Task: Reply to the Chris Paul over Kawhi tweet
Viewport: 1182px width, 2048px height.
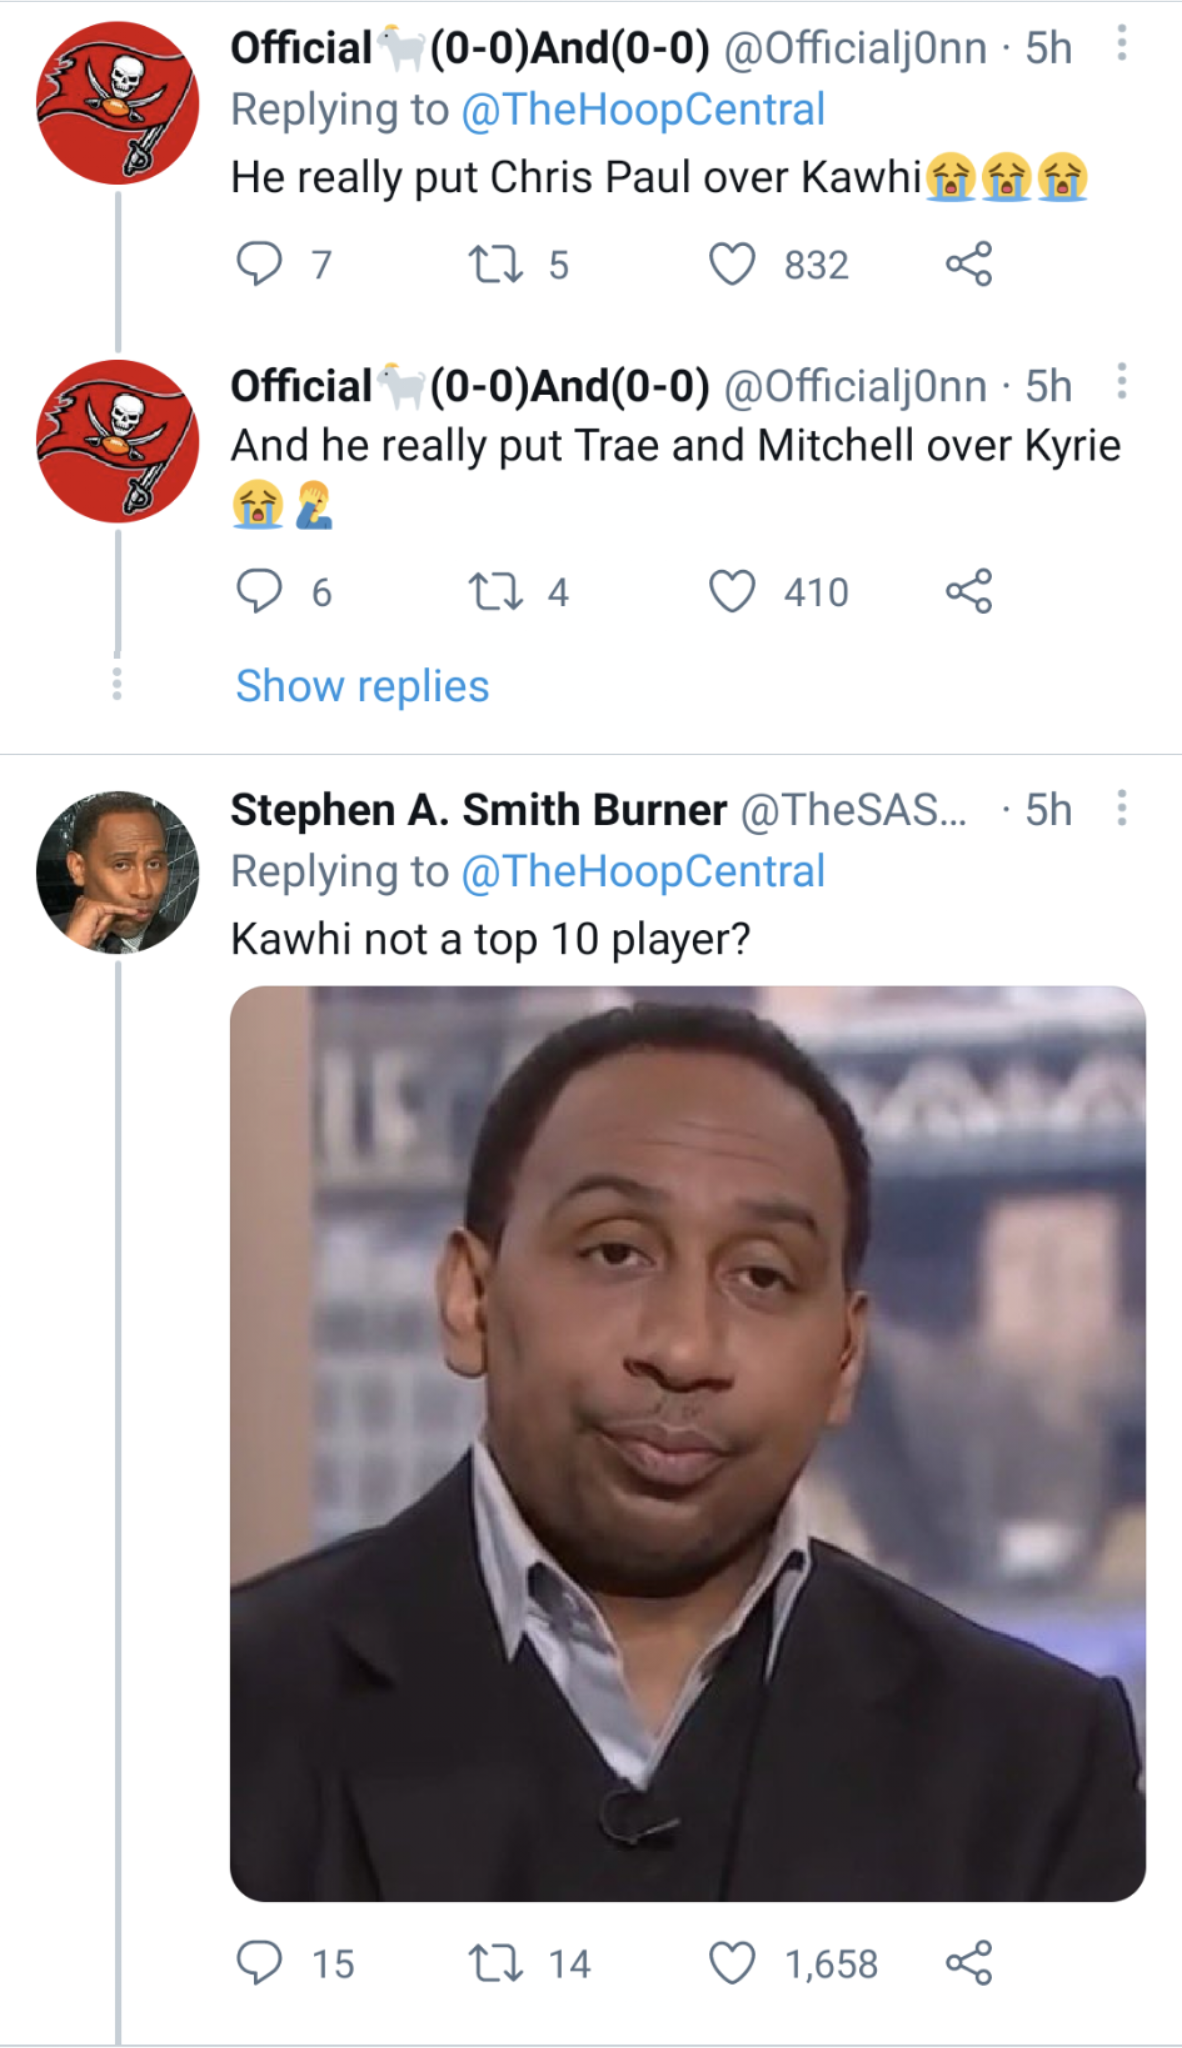Action: pyautogui.click(x=259, y=264)
